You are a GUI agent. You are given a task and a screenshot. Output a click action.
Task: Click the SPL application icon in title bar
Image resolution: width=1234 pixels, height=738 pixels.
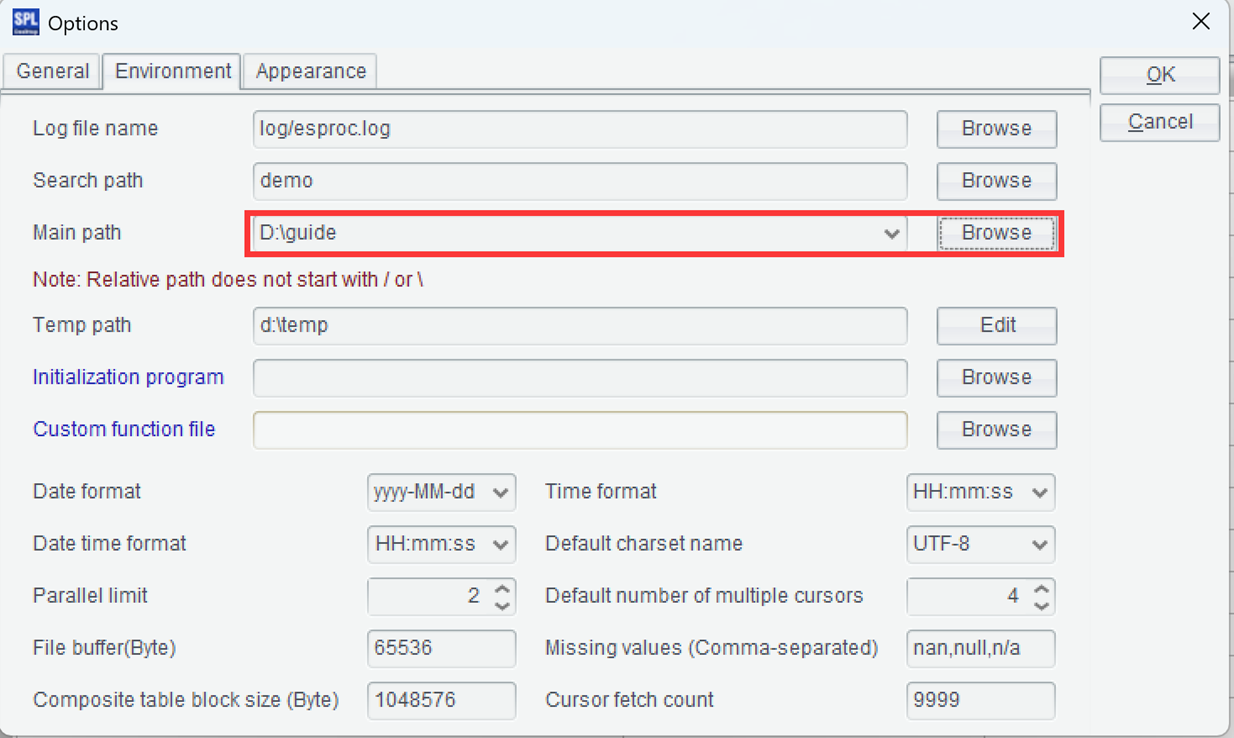pyautogui.click(x=25, y=22)
